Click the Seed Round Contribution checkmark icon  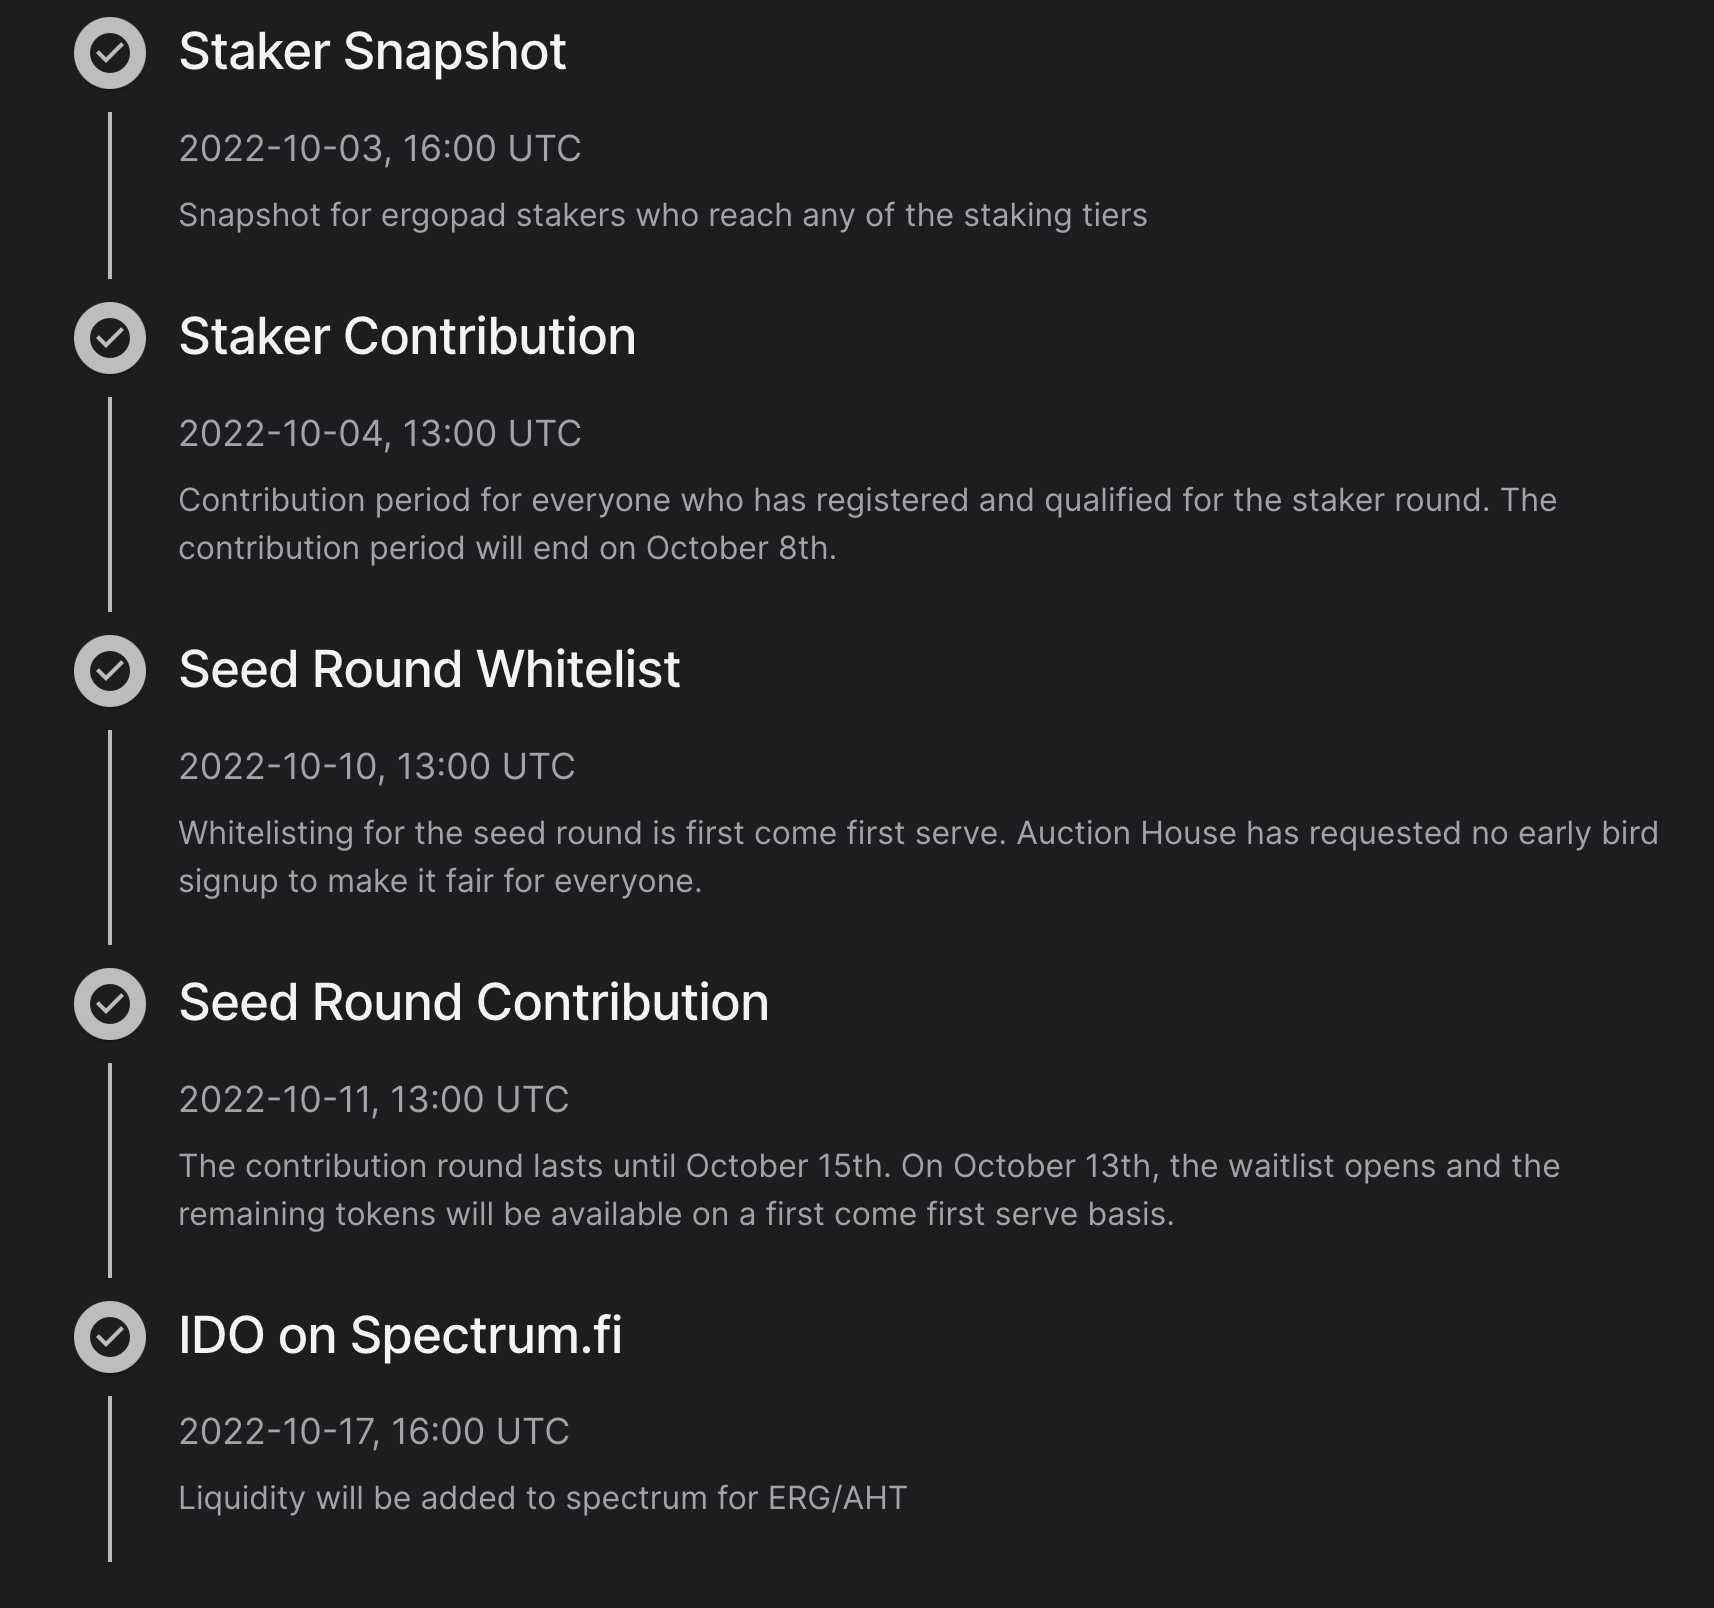(110, 1004)
